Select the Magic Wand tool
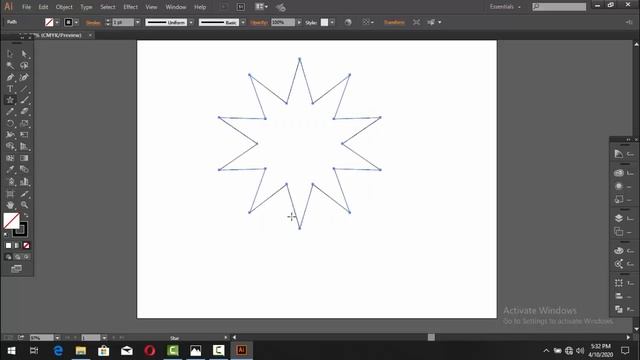The width and height of the screenshot is (640, 360). (x=10, y=65)
